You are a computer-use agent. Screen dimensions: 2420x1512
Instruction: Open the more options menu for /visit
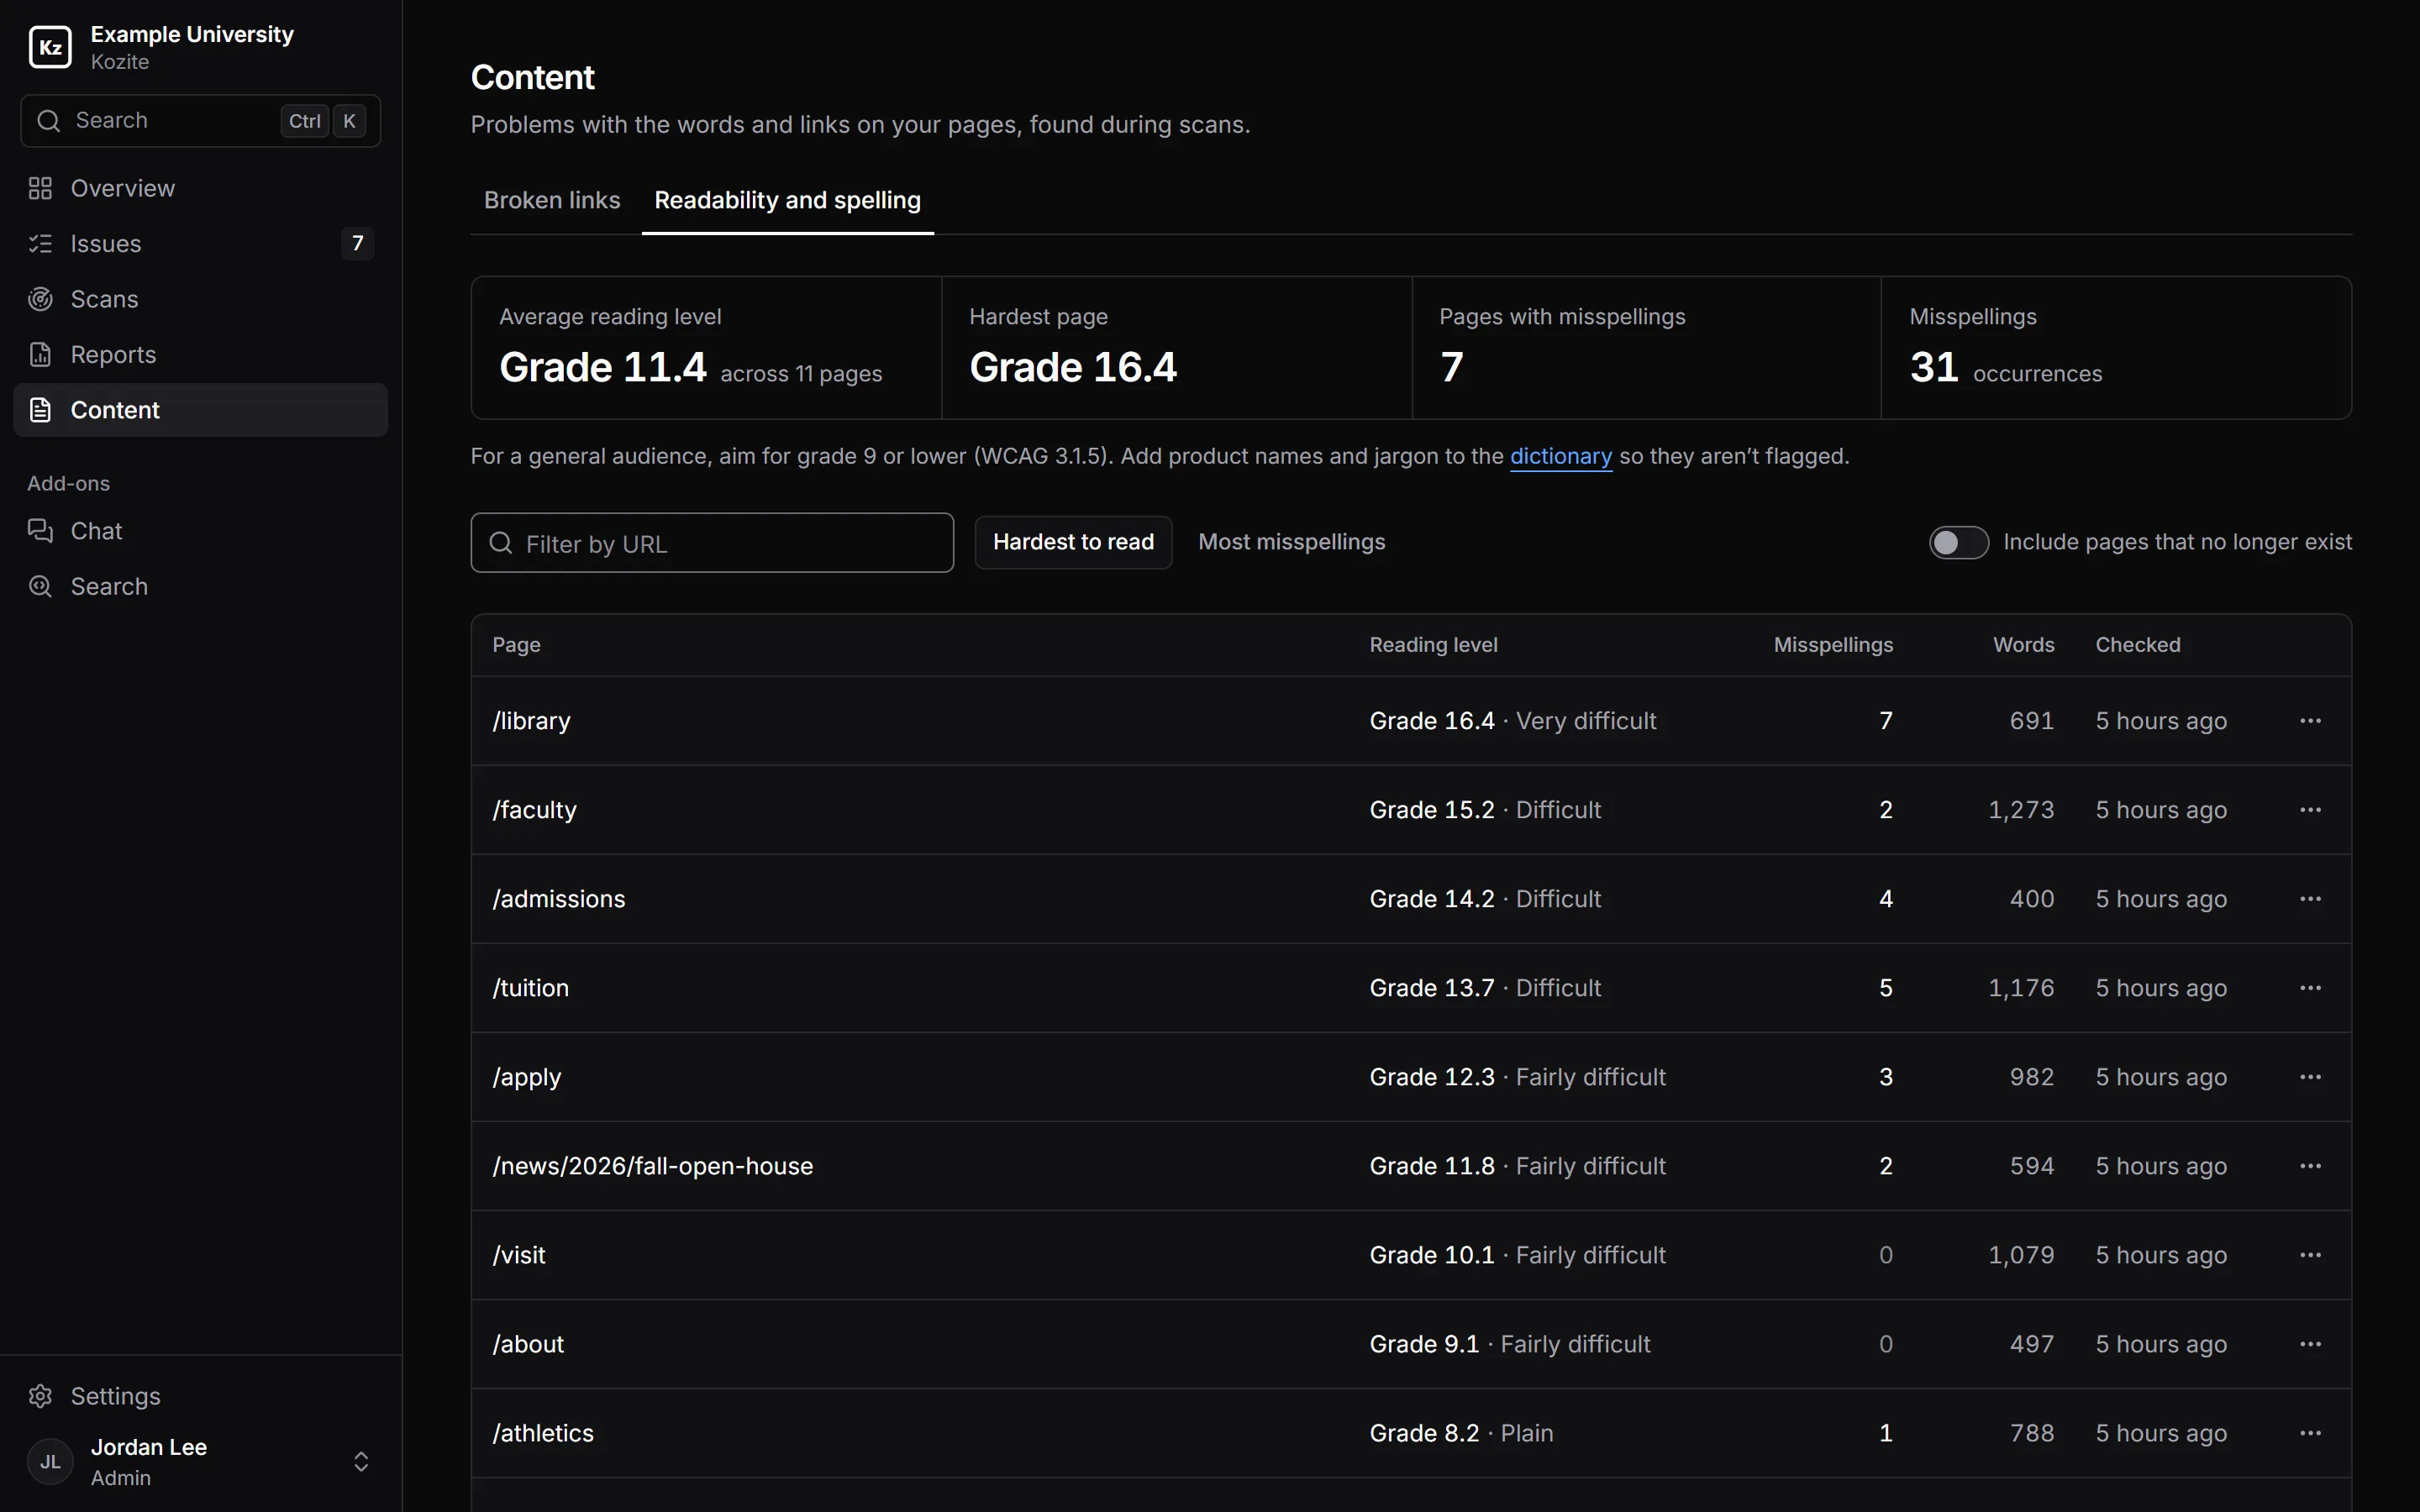[x=2310, y=1255]
